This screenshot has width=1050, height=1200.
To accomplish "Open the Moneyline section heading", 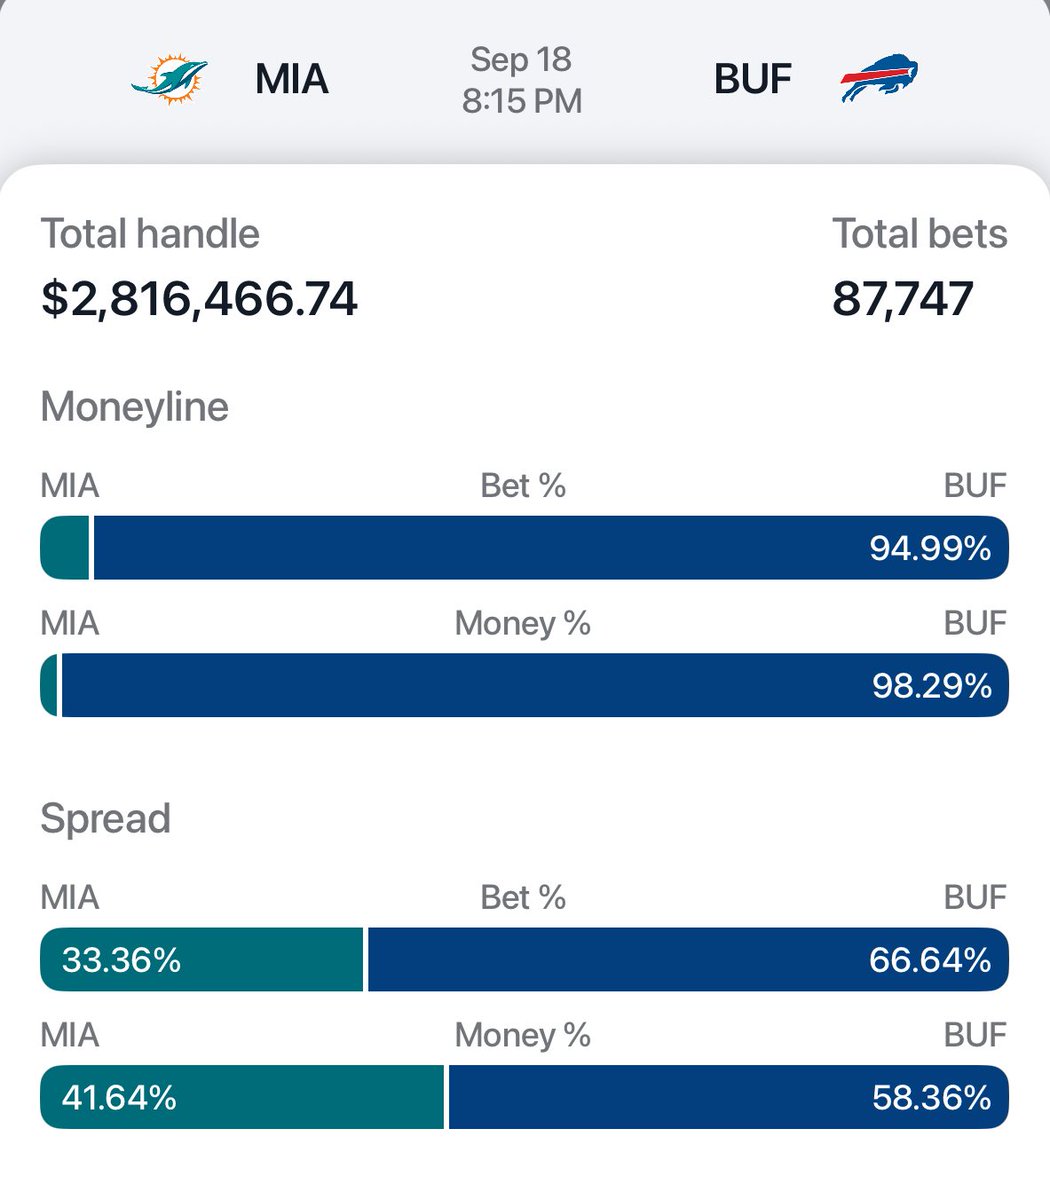I will pos(135,407).
